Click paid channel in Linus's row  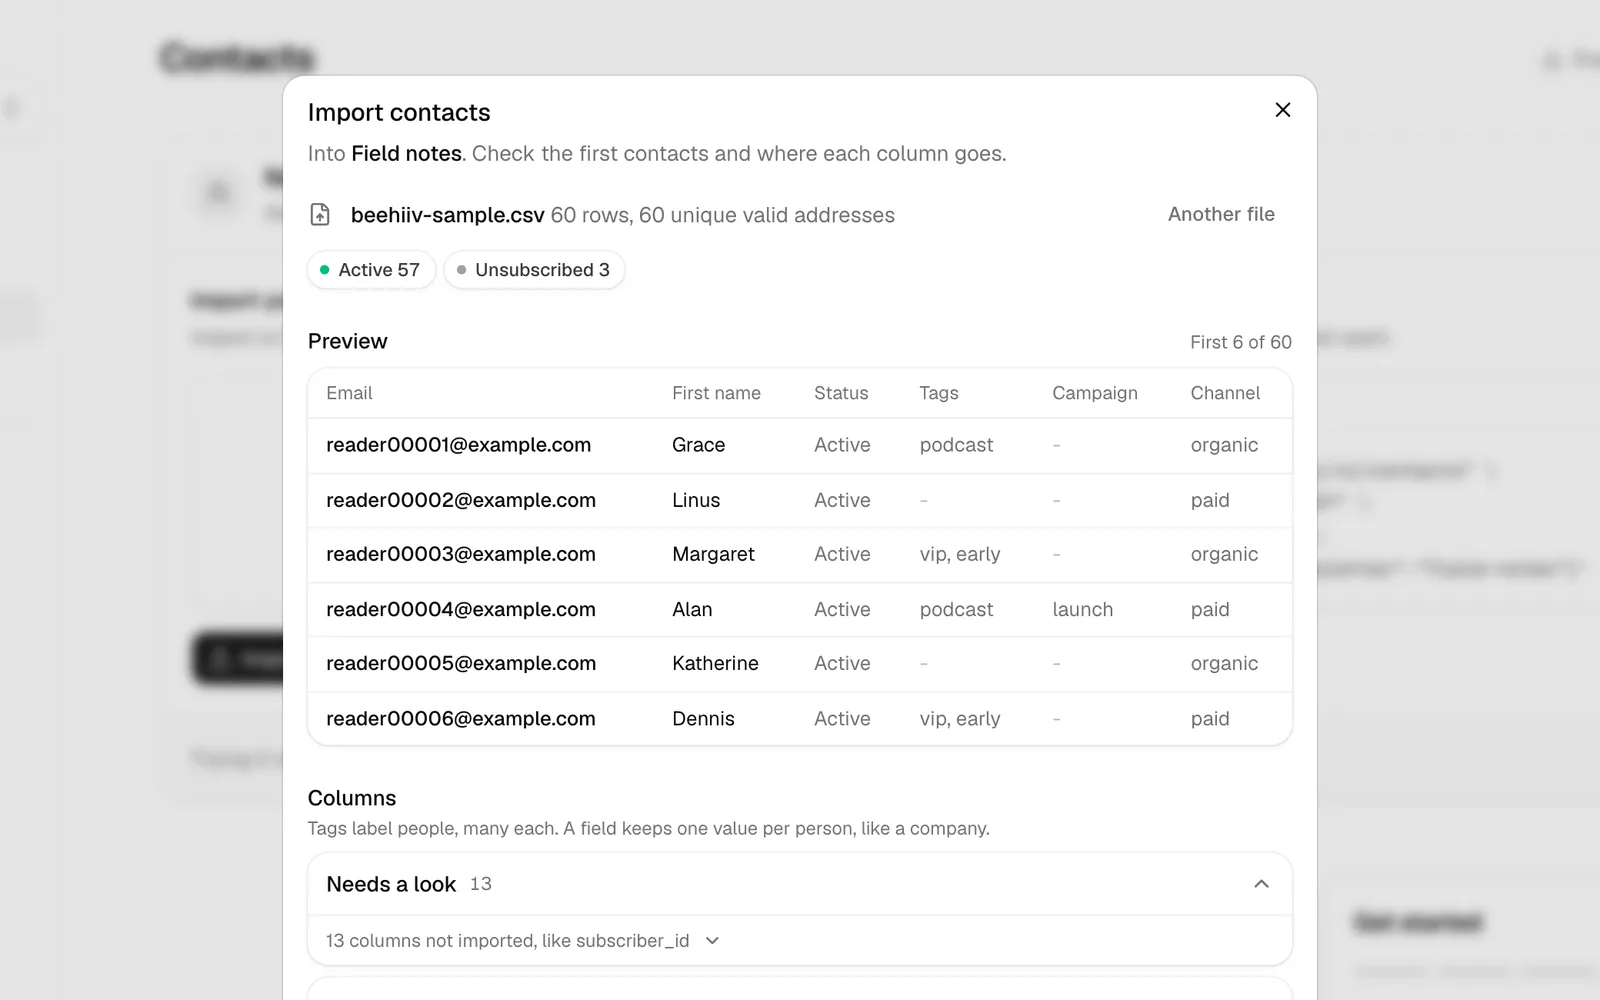point(1210,500)
